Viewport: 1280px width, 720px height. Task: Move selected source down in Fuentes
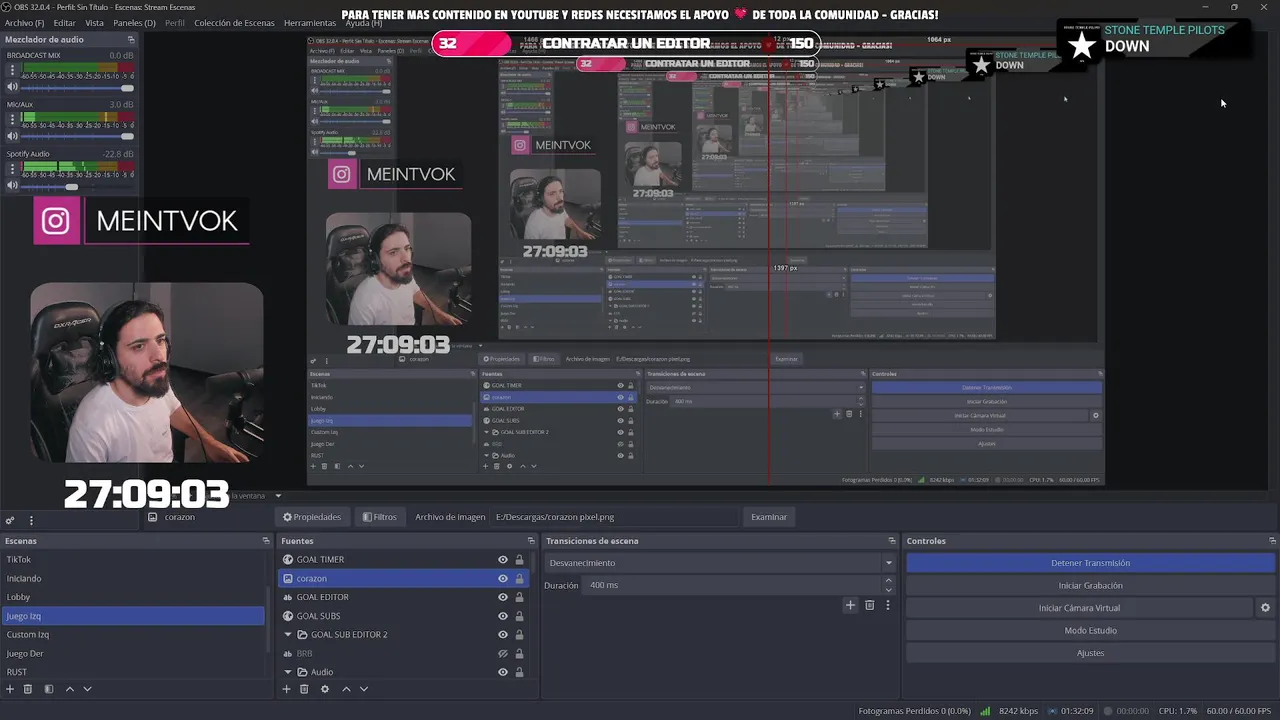coord(364,689)
